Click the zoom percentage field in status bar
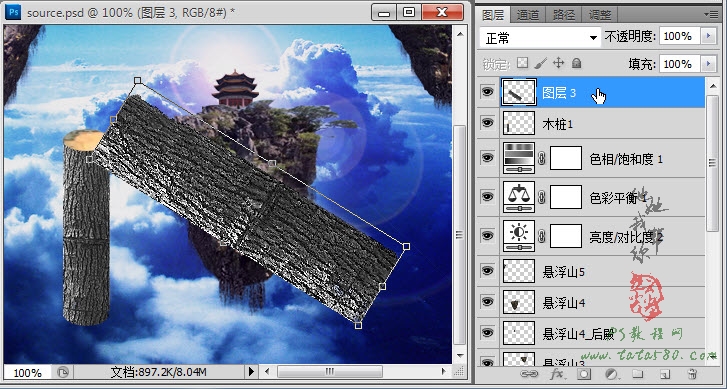The image size is (727, 389). 27,372
